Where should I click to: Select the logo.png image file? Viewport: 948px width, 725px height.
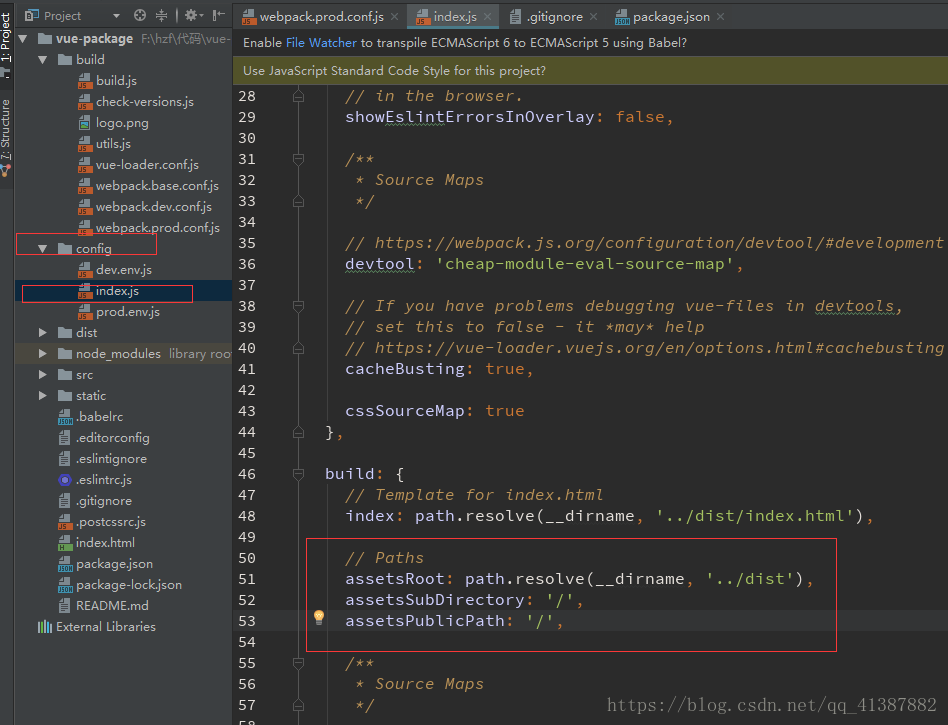[121, 123]
